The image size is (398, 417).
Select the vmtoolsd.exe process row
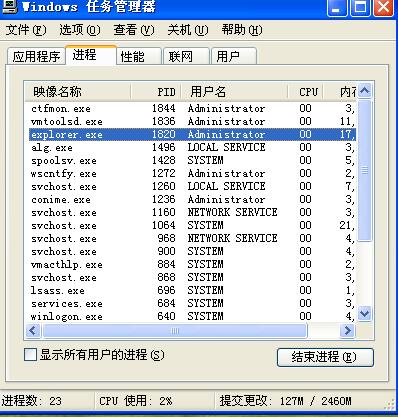tap(192, 121)
